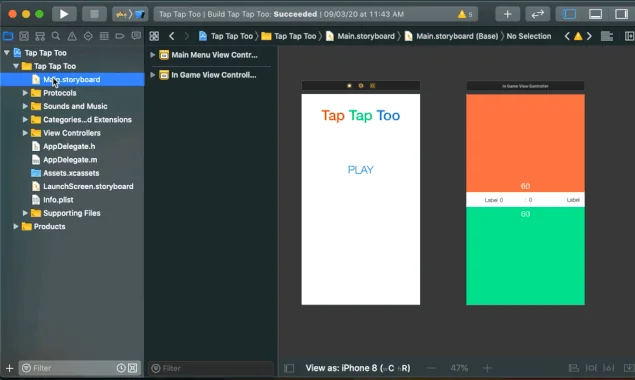Toggle the code review arrows button
The height and width of the screenshot is (380, 635).
(537, 14)
